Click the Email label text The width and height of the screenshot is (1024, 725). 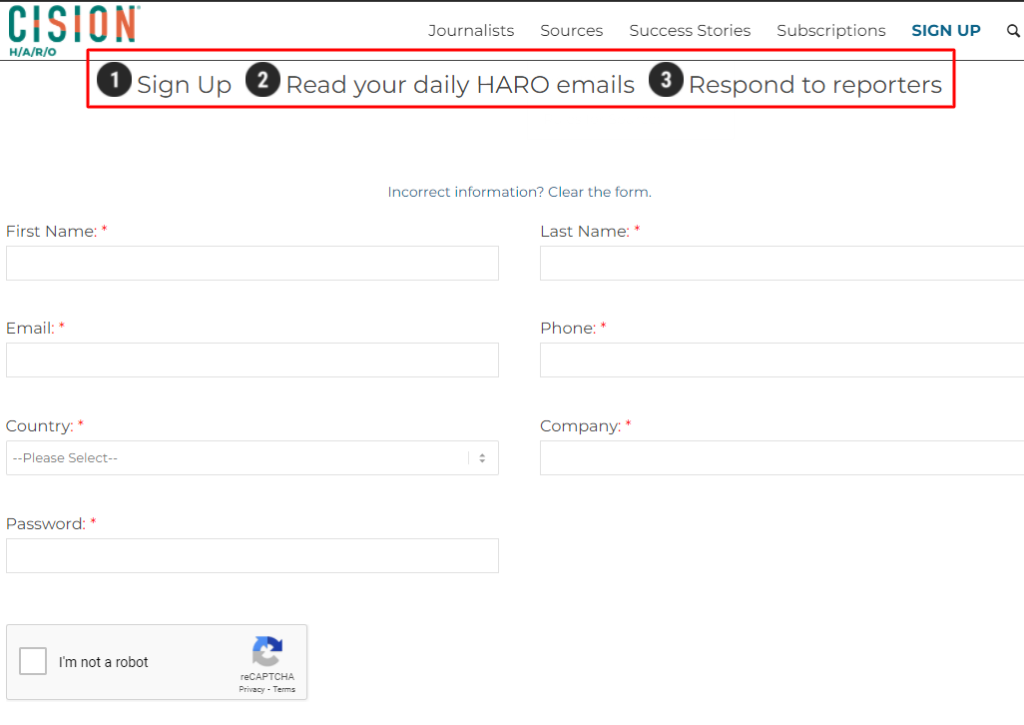pyautogui.click(x=30, y=328)
